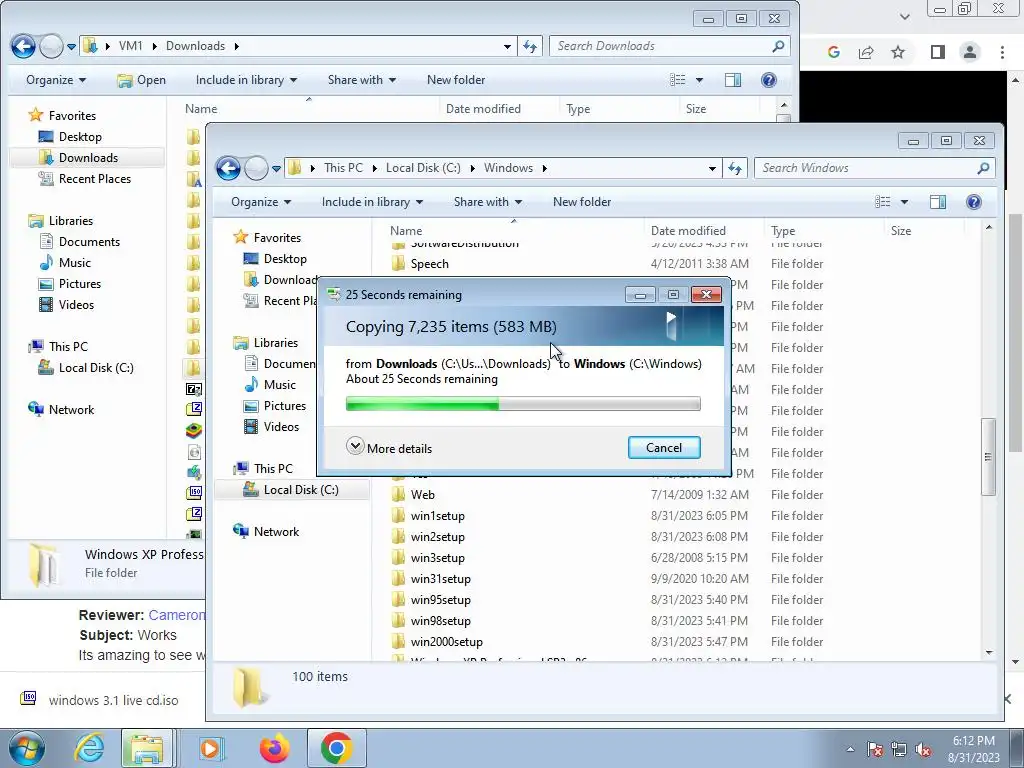Click the muted volume tray icon
Image resolution: width=1024 pixels, height=768 pixels.
[x=923, y=750]
